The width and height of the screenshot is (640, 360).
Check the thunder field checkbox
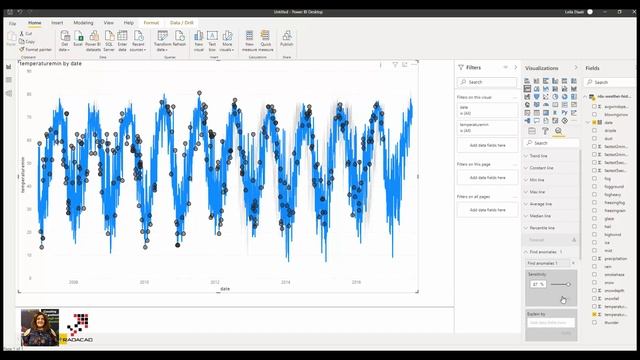pos(594,322)
